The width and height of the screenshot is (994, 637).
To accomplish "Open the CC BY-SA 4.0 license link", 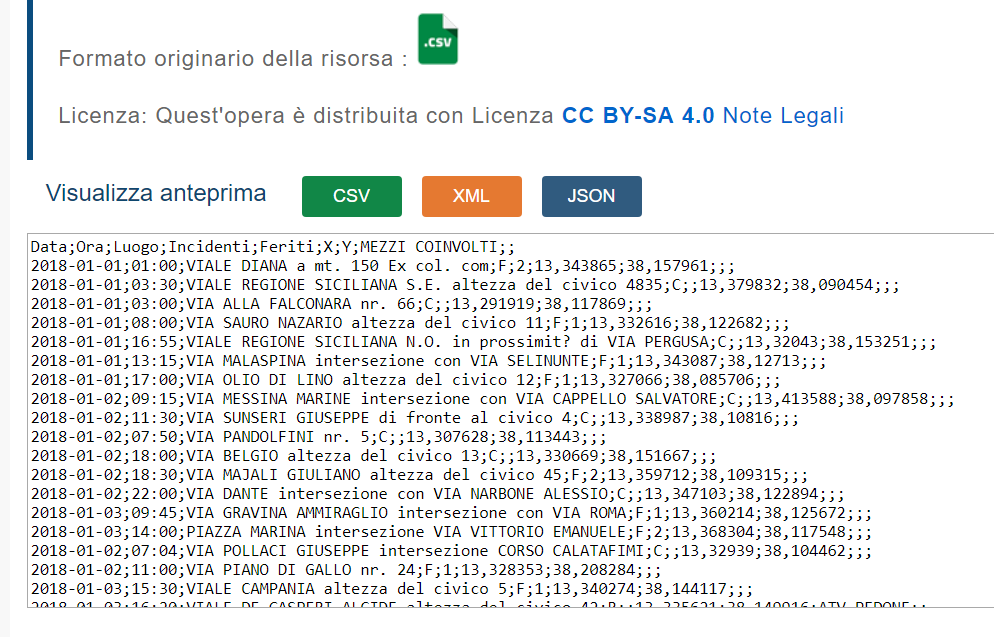I will pyautogui.click(x=638, y=116).
